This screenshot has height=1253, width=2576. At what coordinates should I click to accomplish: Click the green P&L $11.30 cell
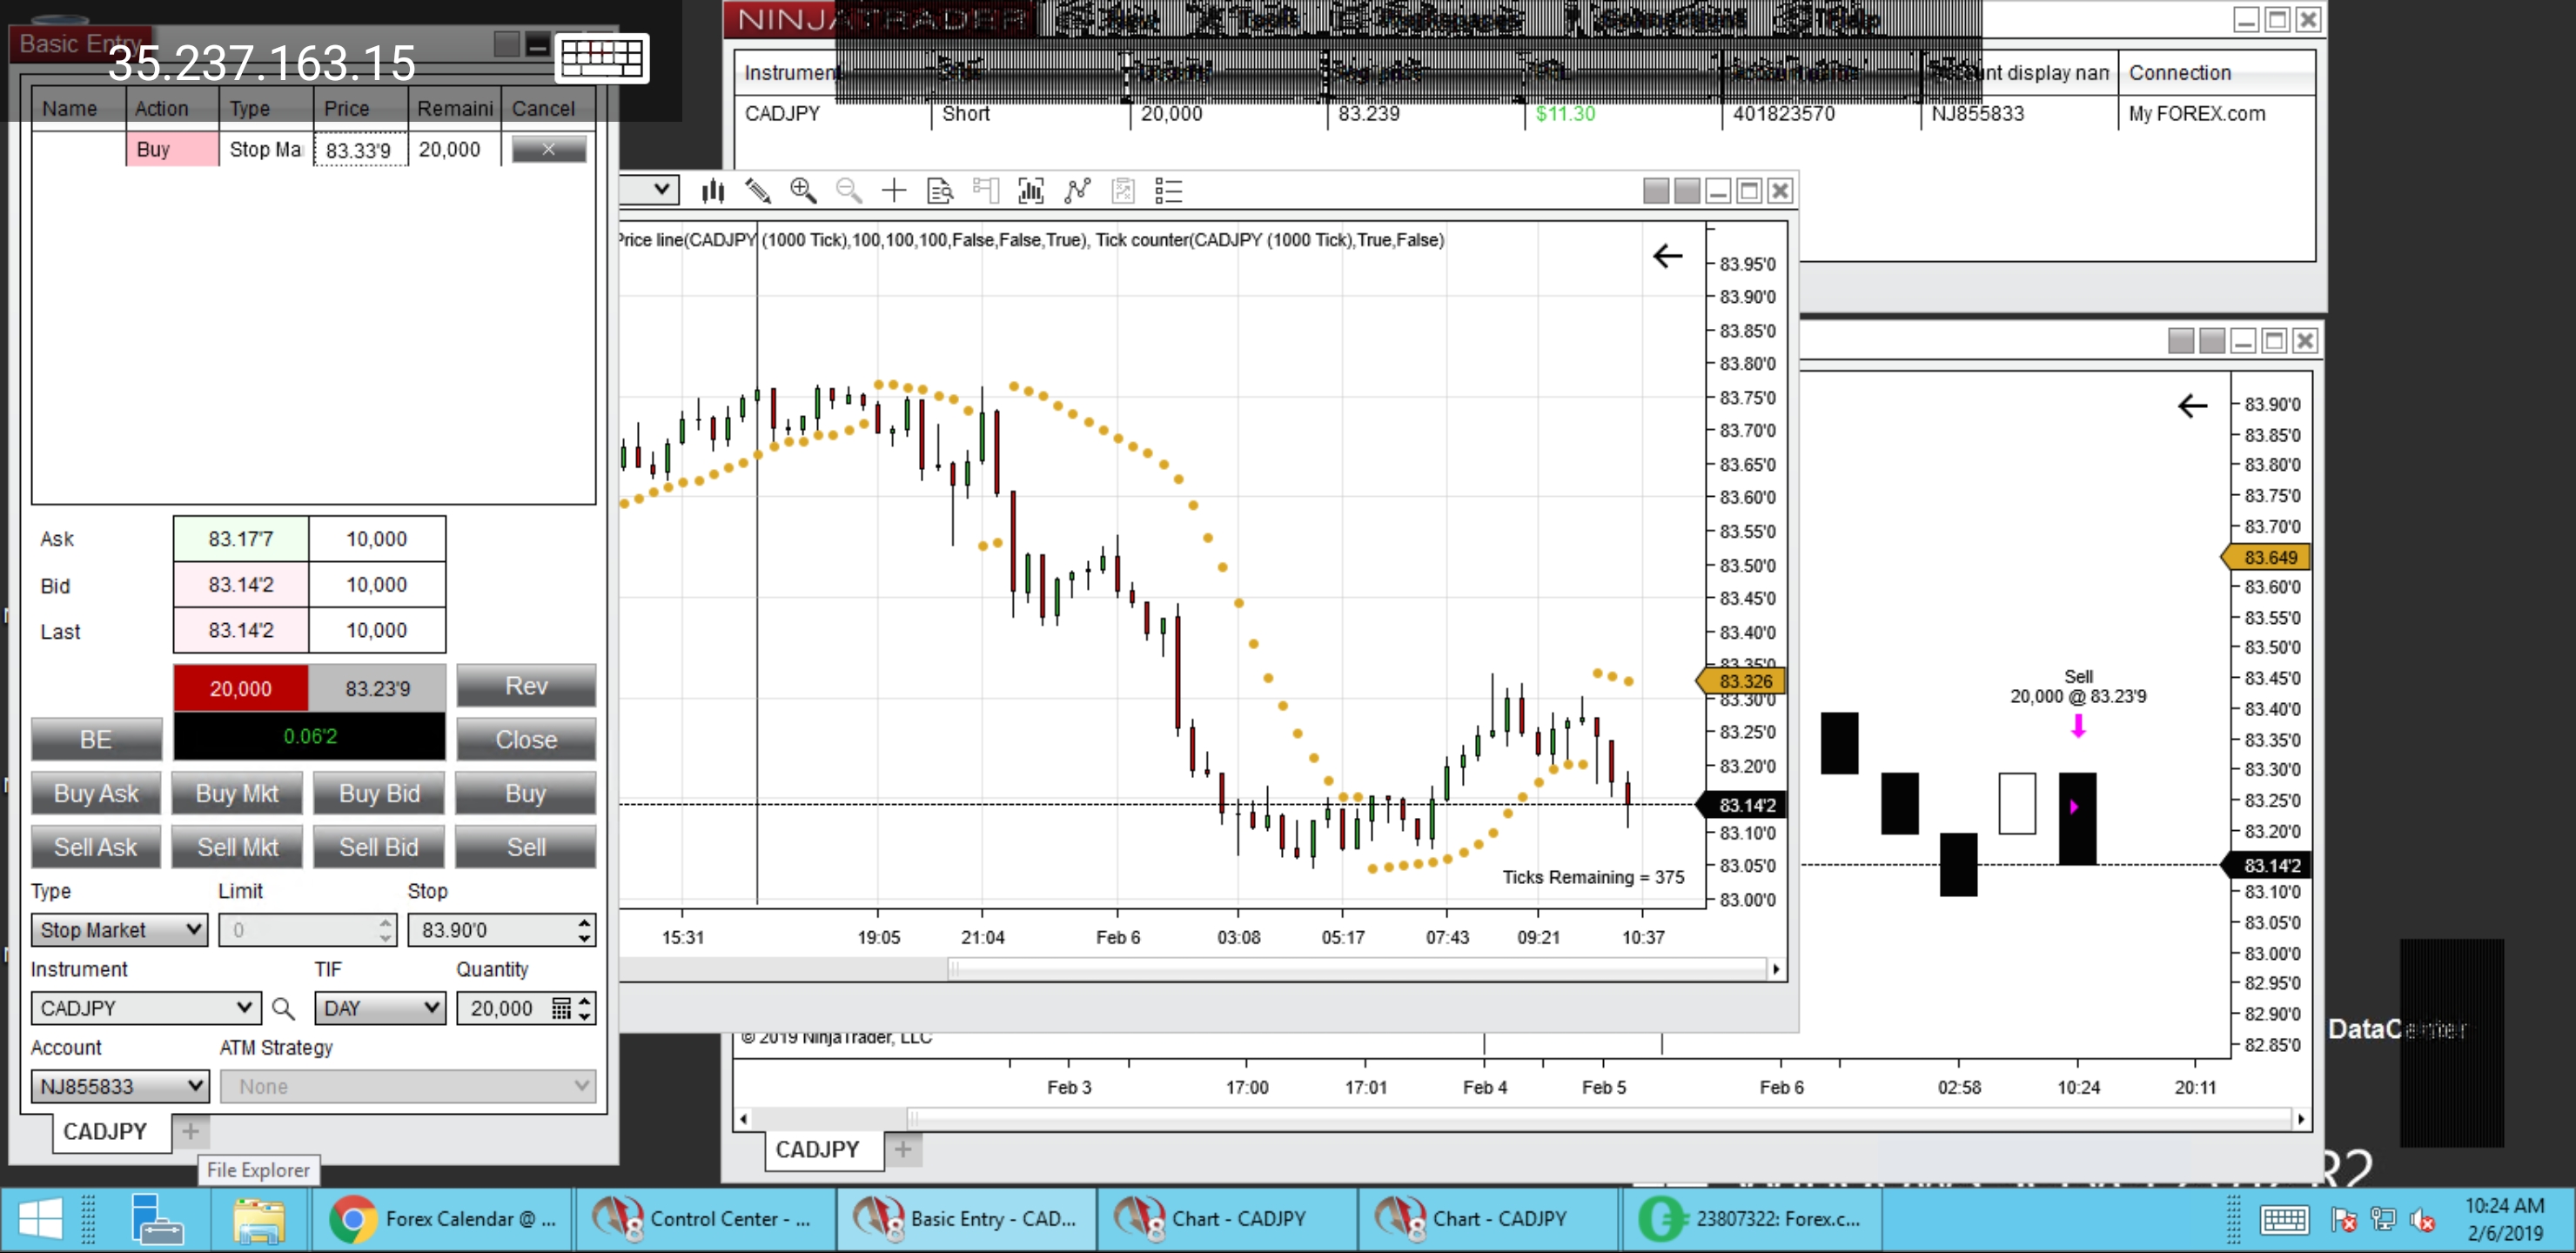tap(1565, 114)
